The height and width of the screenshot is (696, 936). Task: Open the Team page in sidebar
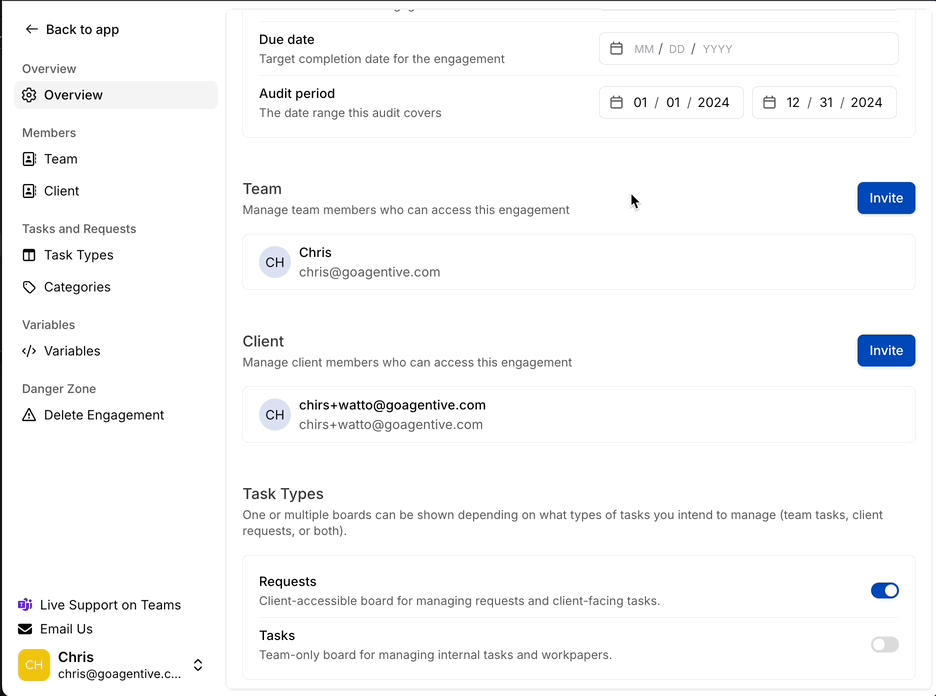pyautogui.click(x=60, y=159)
